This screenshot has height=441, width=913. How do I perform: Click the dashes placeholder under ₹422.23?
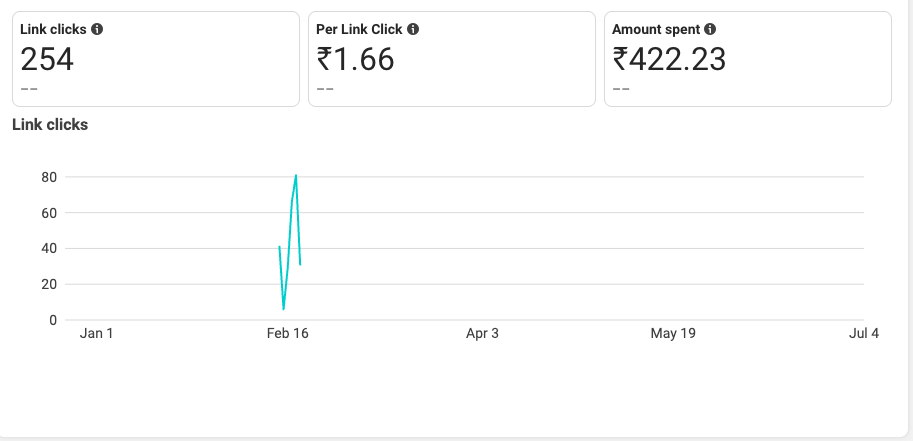(x=621, y=89)
